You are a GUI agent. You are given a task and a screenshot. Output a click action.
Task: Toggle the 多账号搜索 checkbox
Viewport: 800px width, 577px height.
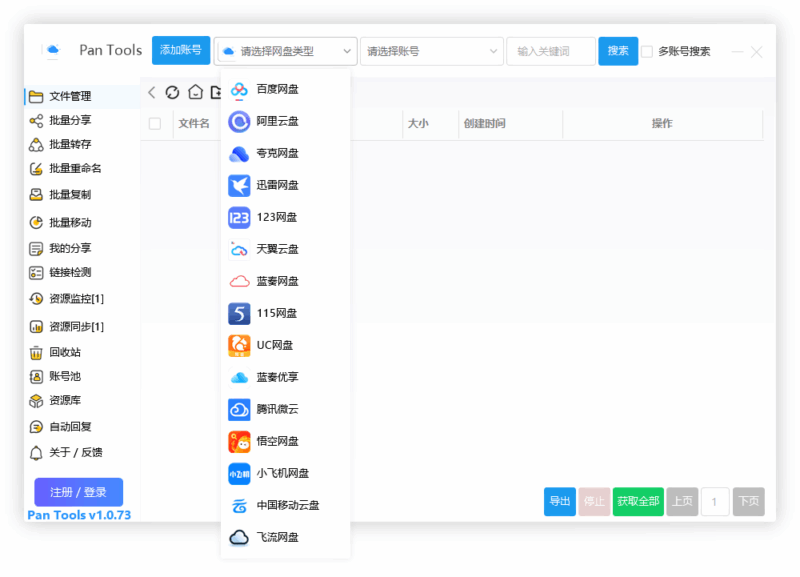[x=647, y=52]
